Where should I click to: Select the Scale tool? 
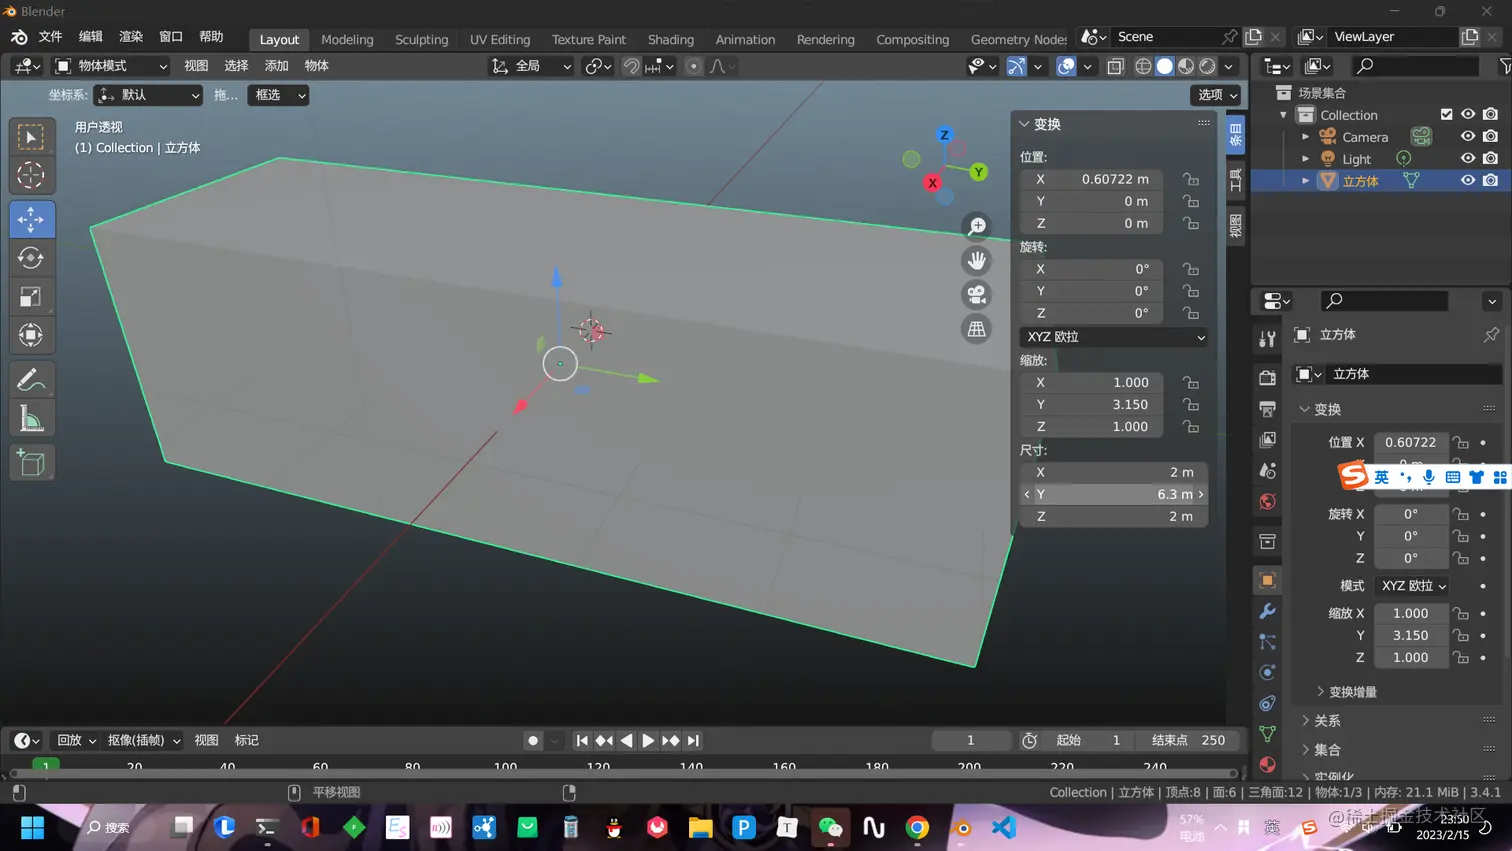(x=31, y=297)
